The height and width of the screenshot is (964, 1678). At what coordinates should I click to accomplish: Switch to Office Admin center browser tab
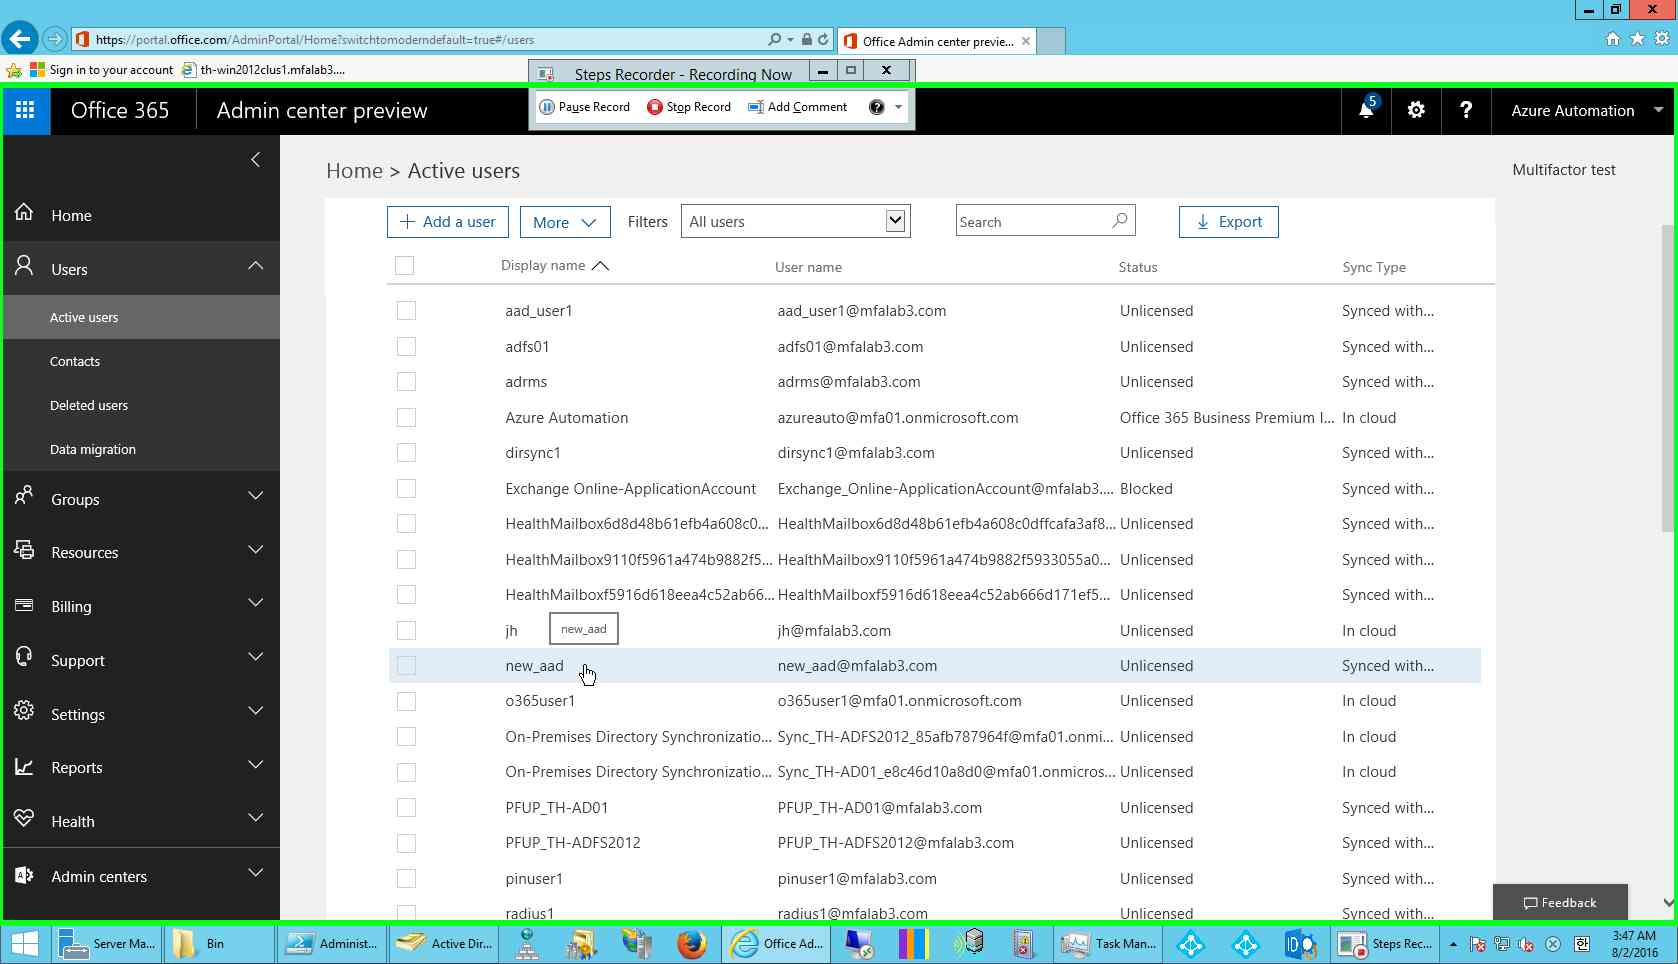tap(937, 41)
